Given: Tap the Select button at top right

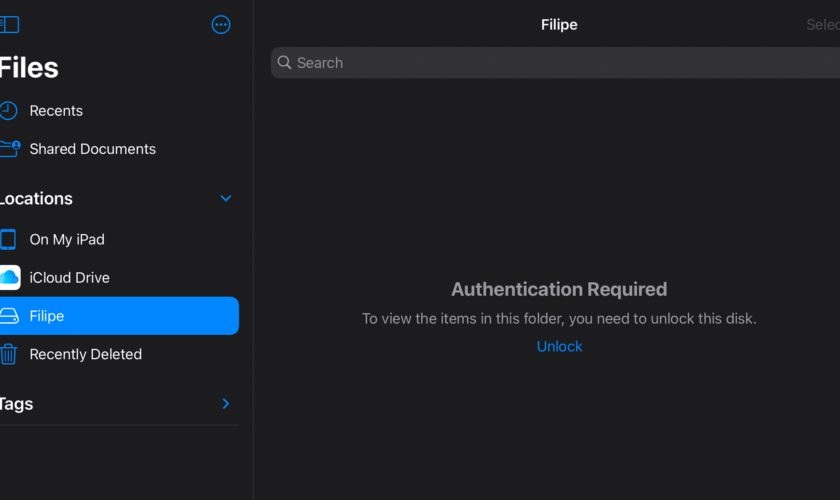Looking at the screenshot, I should click(x=823, y=25).
